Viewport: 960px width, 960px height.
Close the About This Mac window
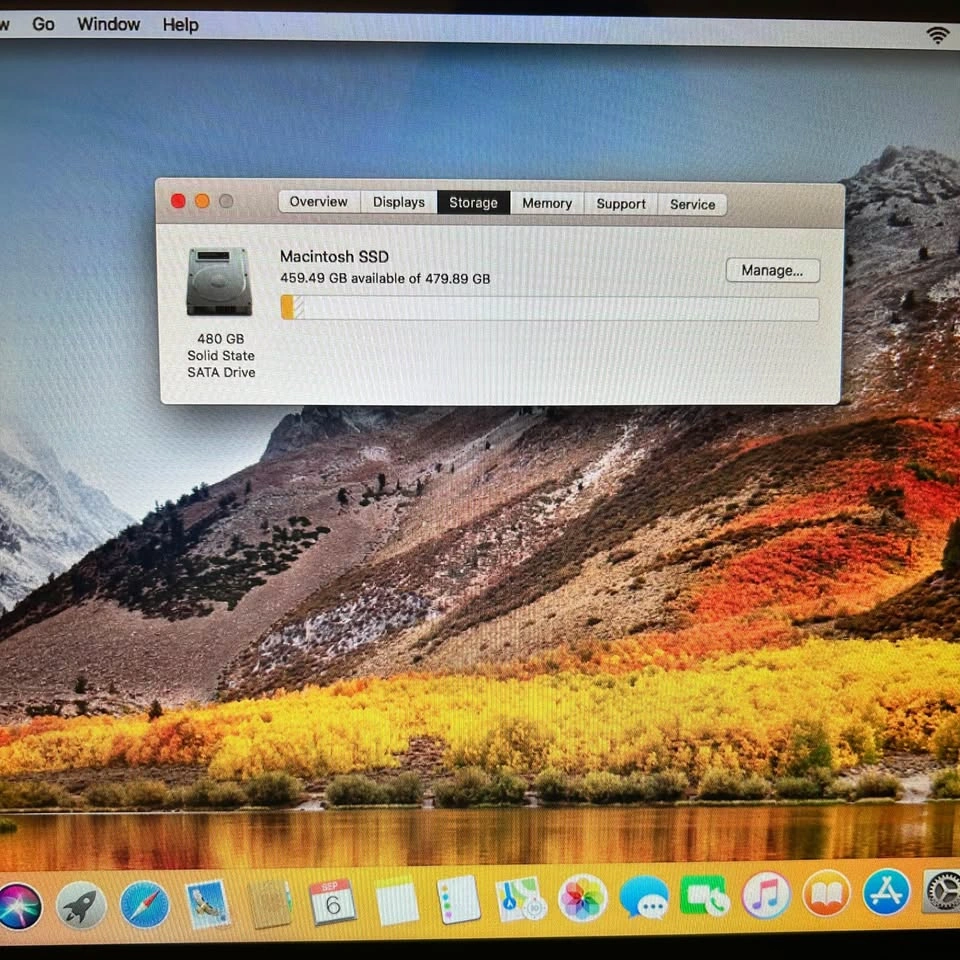tap(178, 201)
